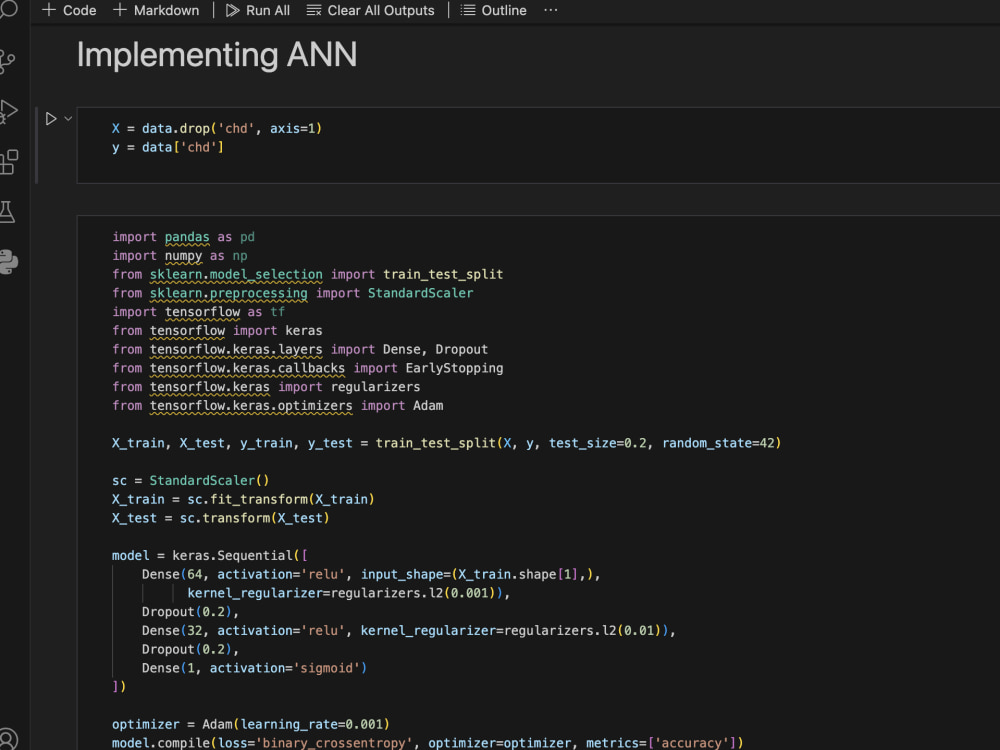
Task: Open Run and Debug view
Action: (8, 111)
